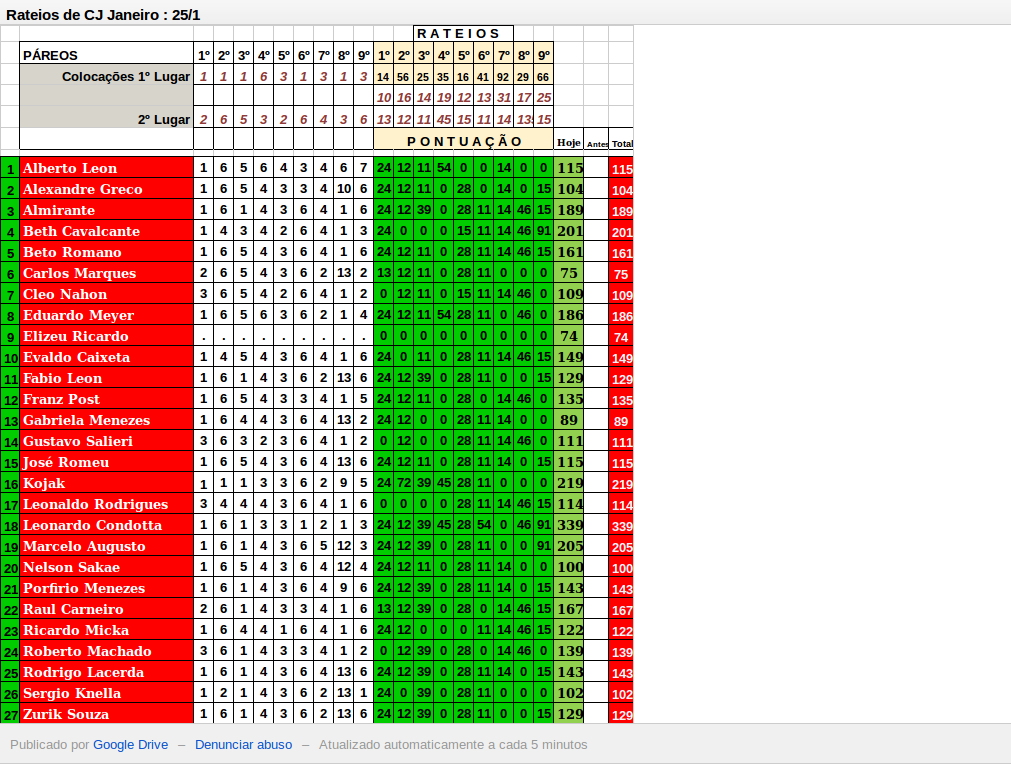Select the Gustavo Salieri name cell
1011x764 pixels.
[x=106, y=441]
